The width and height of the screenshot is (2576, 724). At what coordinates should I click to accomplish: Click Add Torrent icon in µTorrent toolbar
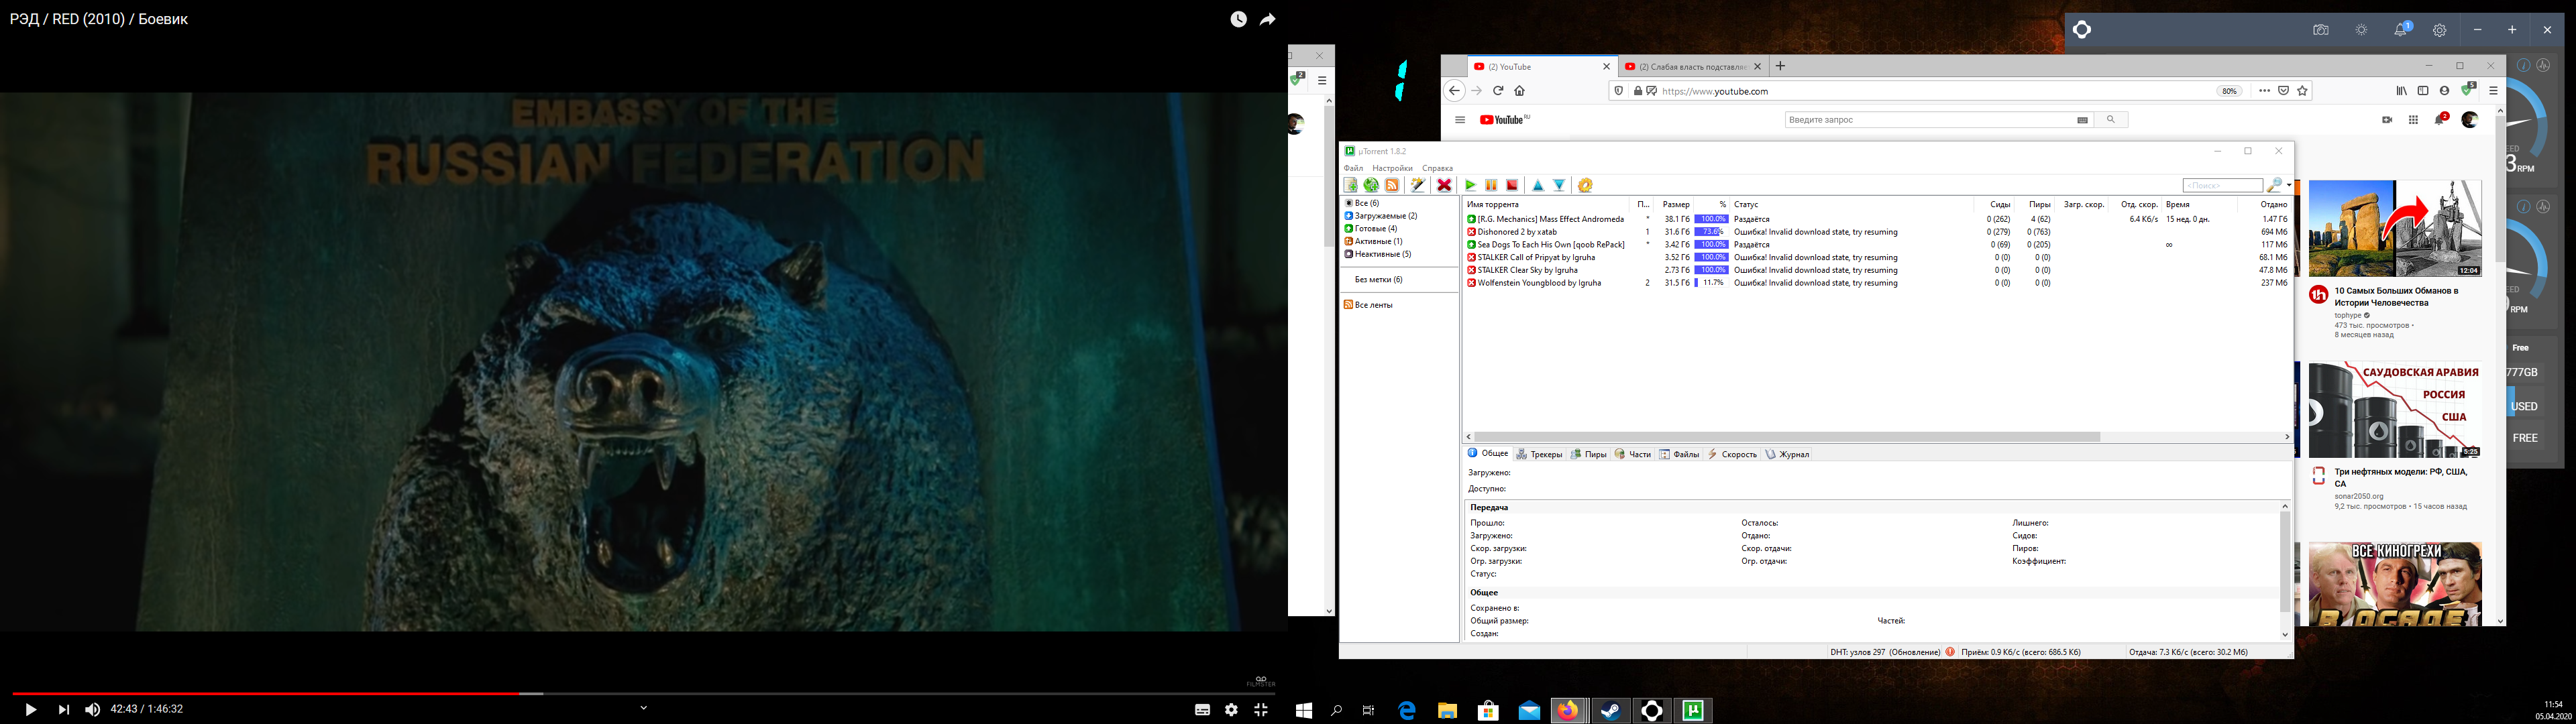(1351, 185)
